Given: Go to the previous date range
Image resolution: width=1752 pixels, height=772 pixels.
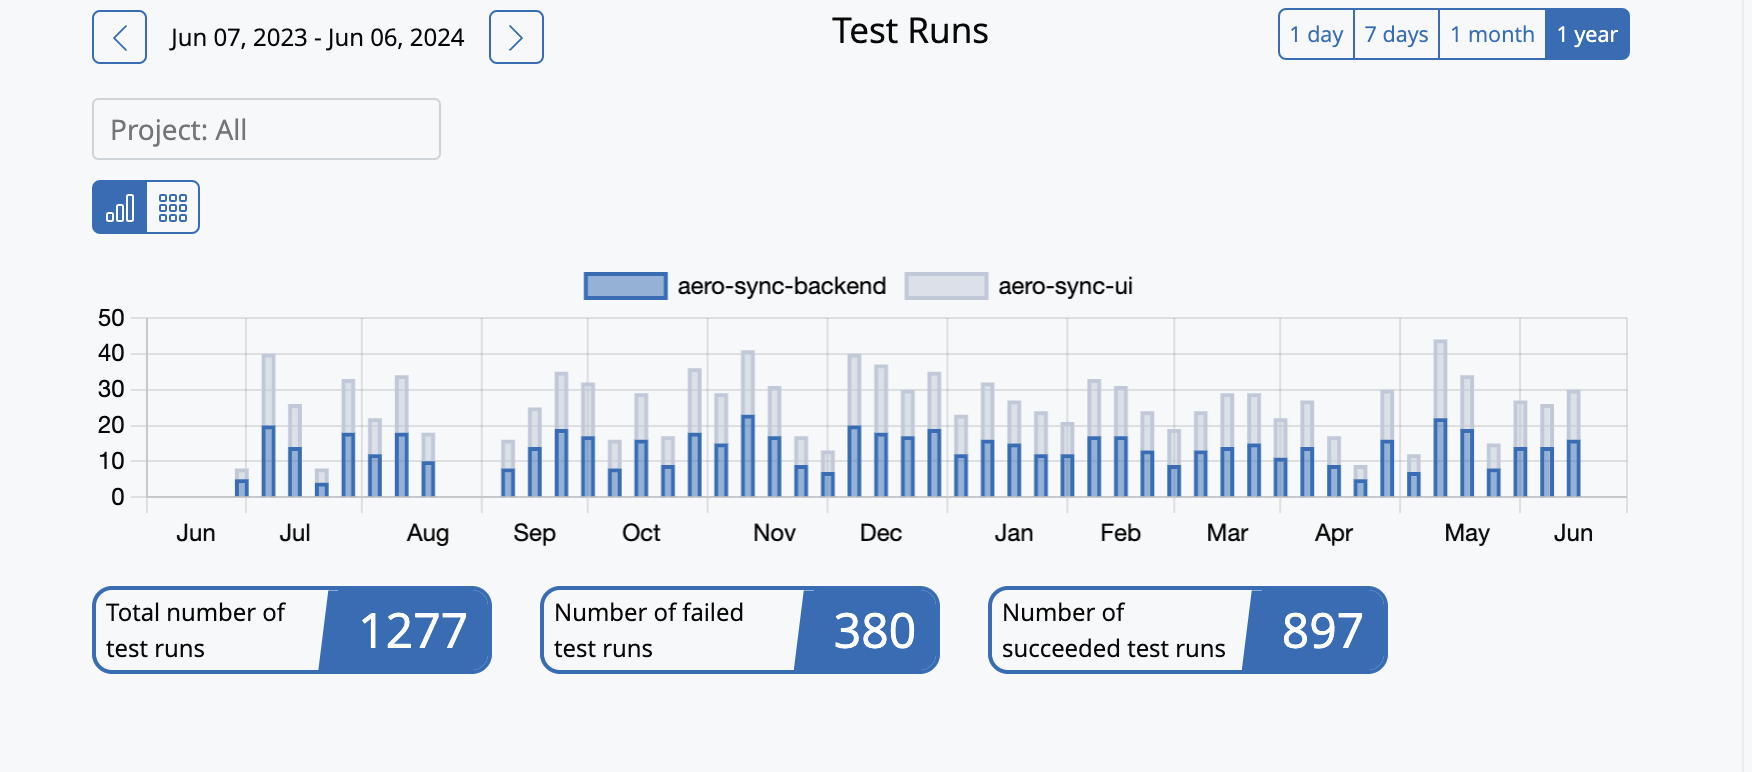Looking at the screenshot, I should pos(119,37).
